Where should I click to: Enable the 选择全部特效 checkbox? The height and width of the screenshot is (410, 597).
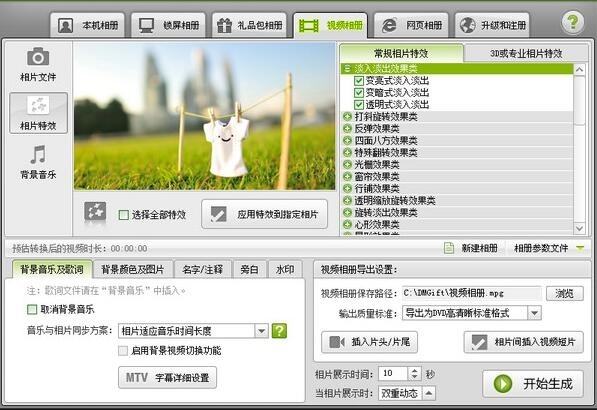coord(123,215)
